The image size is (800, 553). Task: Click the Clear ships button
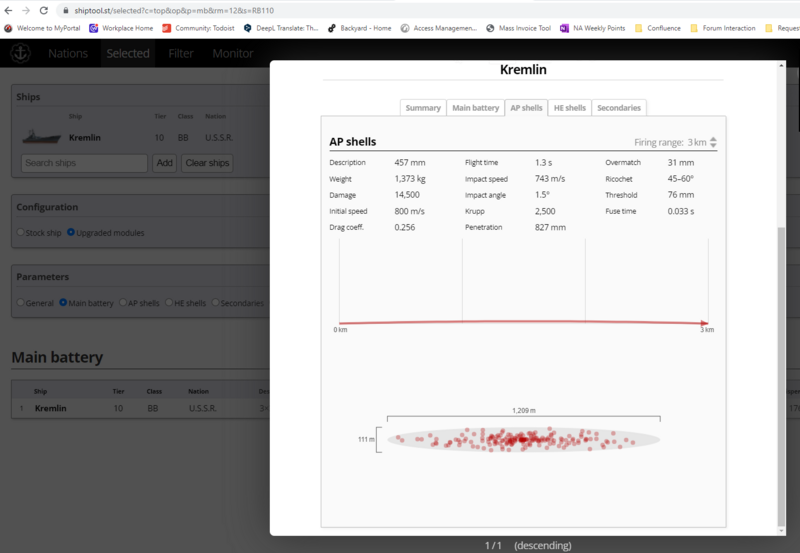click(207, 163)
